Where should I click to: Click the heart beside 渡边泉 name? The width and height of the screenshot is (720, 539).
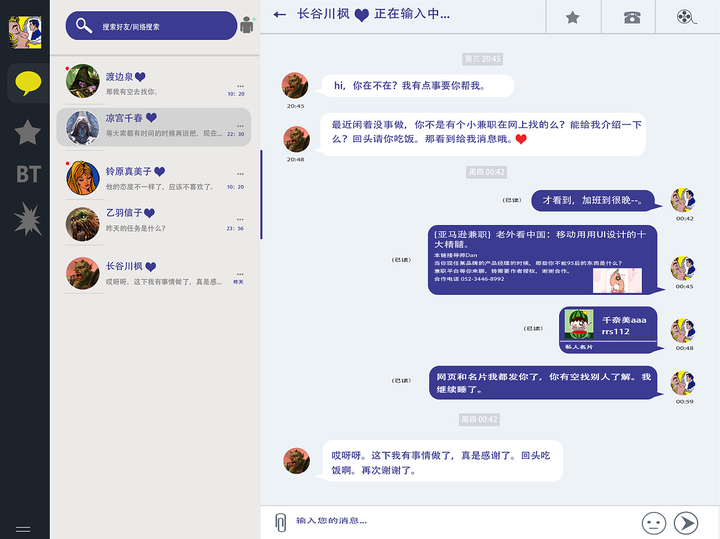coord(140,77)
